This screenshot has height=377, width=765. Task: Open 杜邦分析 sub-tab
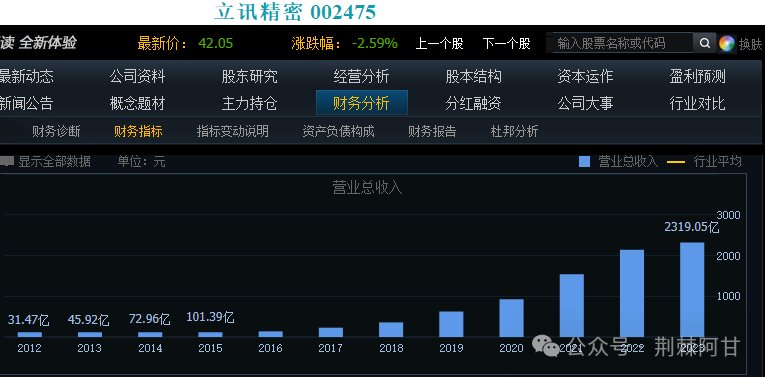(514, 131)
